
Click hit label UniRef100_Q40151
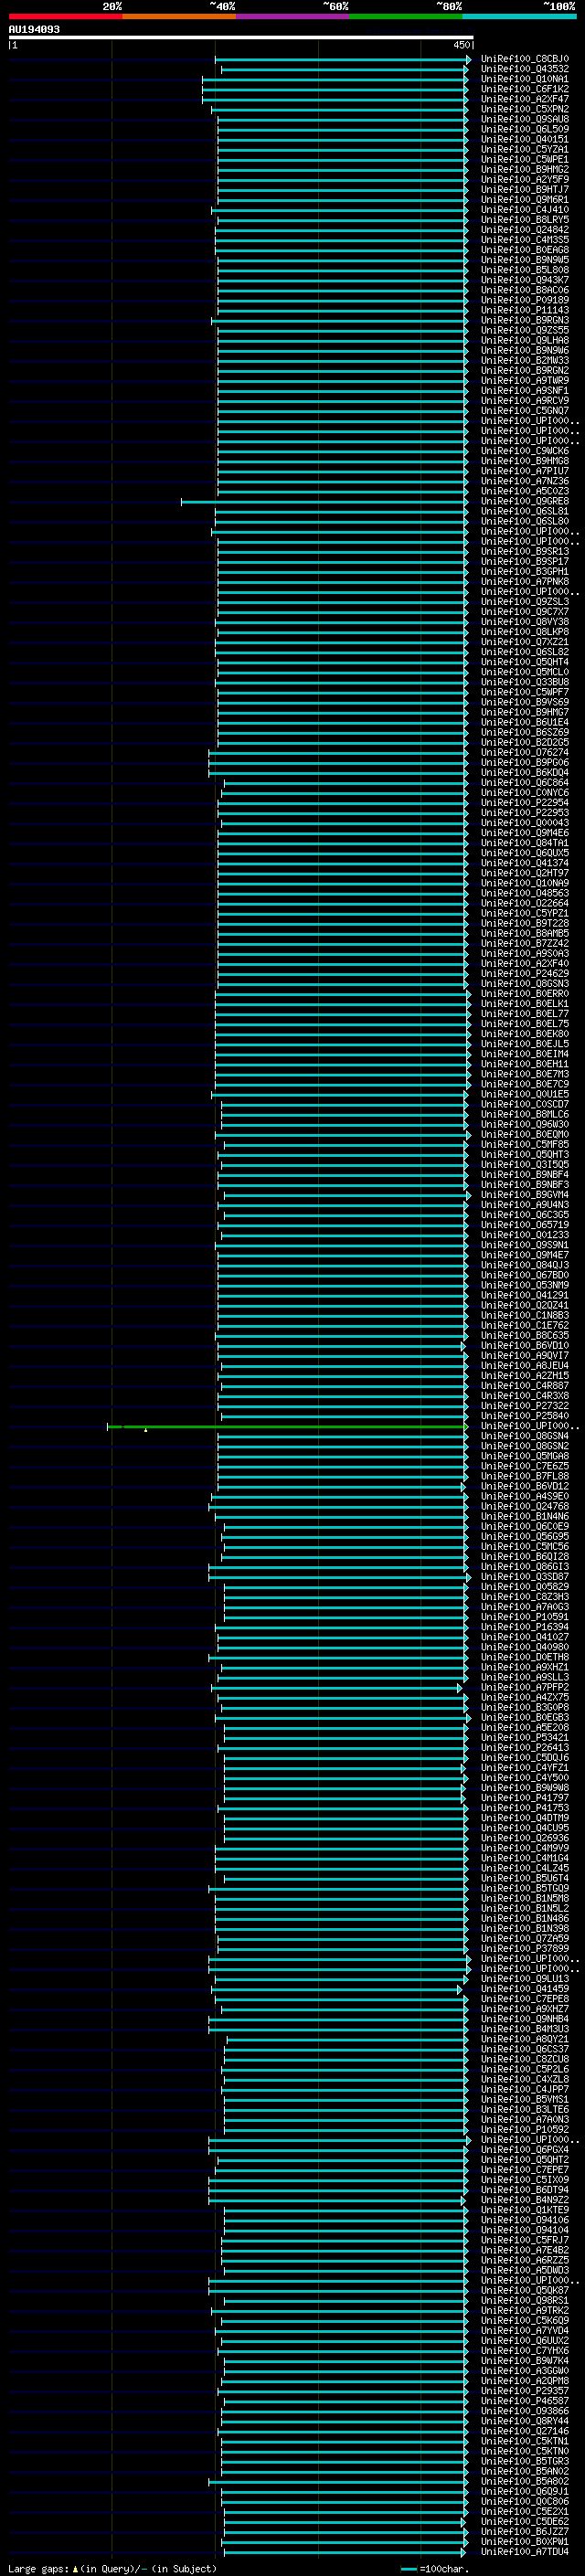pos(524,139)
